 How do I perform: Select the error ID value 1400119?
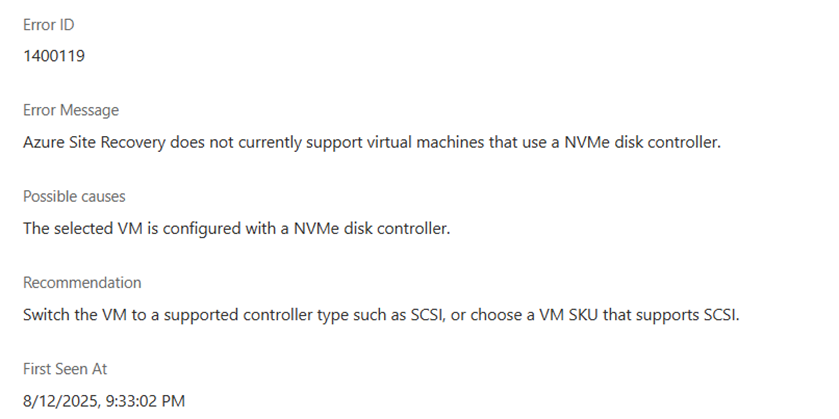click(x=54, y=56)
